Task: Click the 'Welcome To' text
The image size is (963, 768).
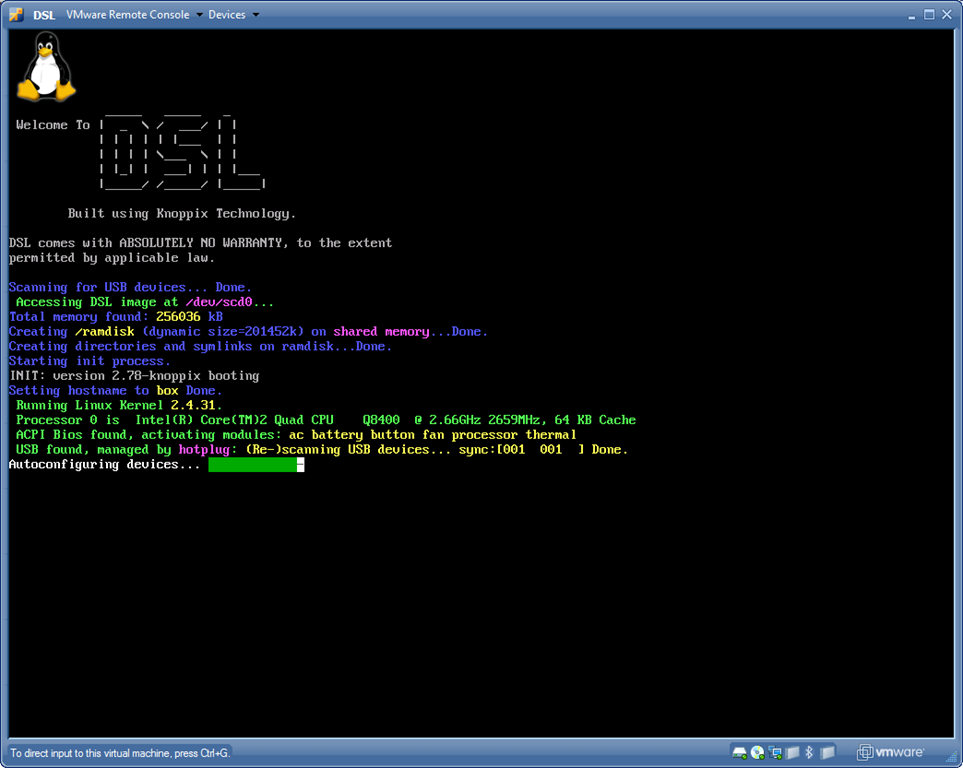Action: (53, 125)
